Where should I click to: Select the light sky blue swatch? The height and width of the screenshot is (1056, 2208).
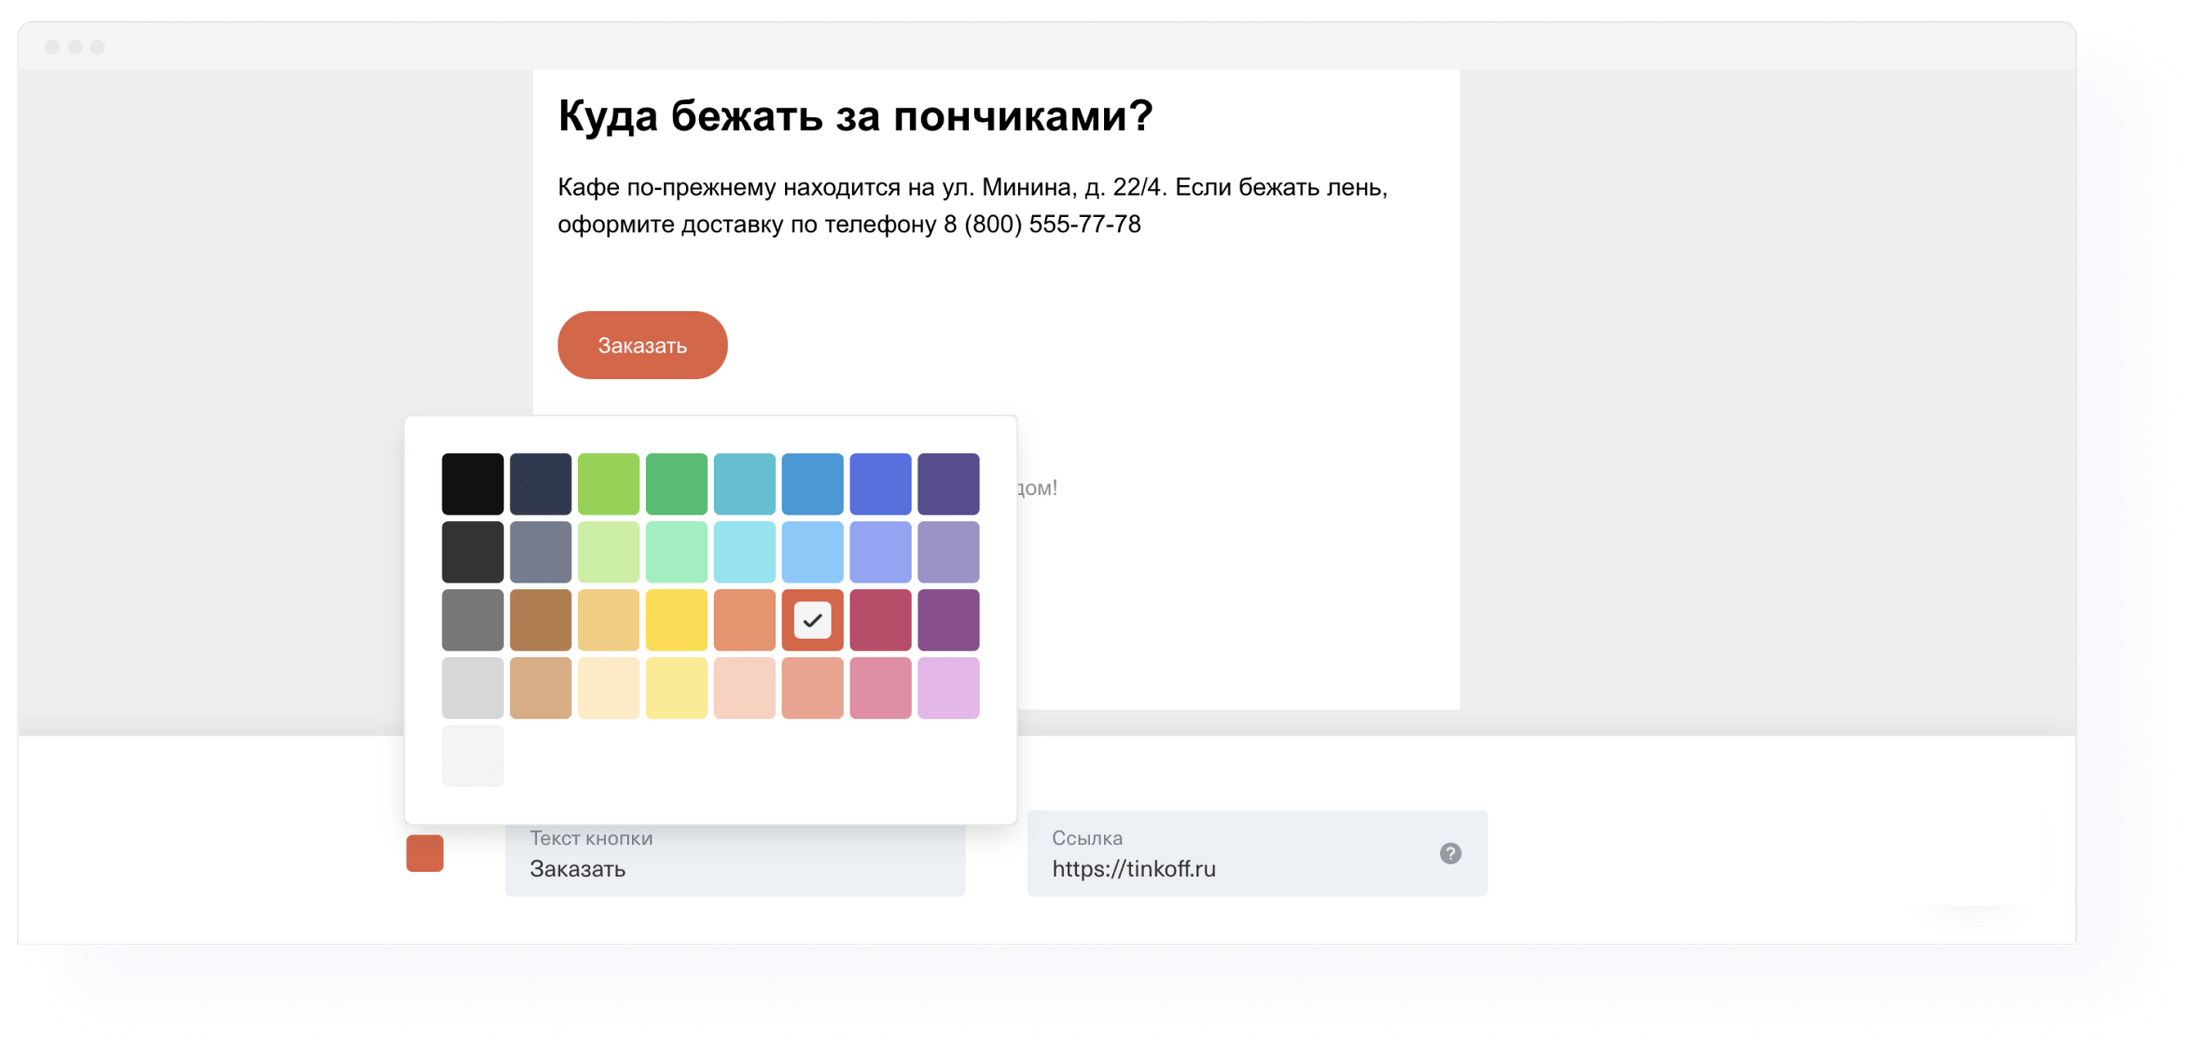[813, 552]
